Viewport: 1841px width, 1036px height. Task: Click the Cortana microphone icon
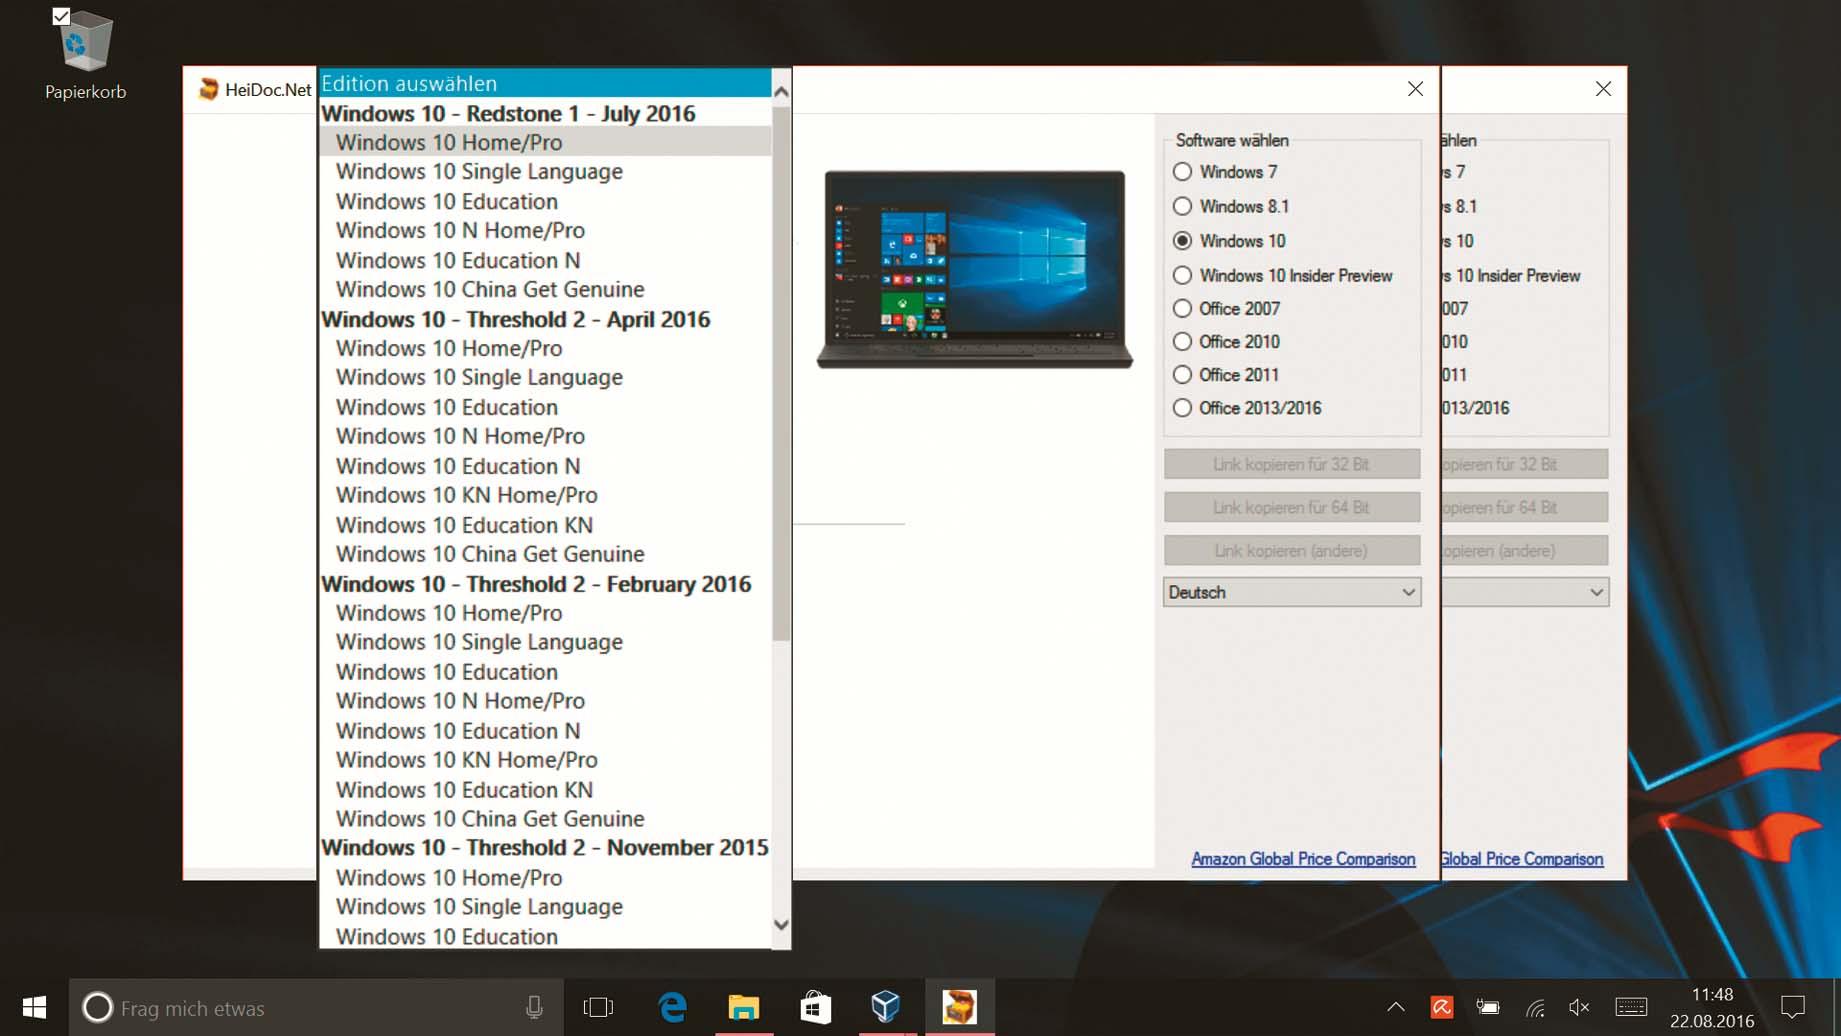coord(534,1007)
